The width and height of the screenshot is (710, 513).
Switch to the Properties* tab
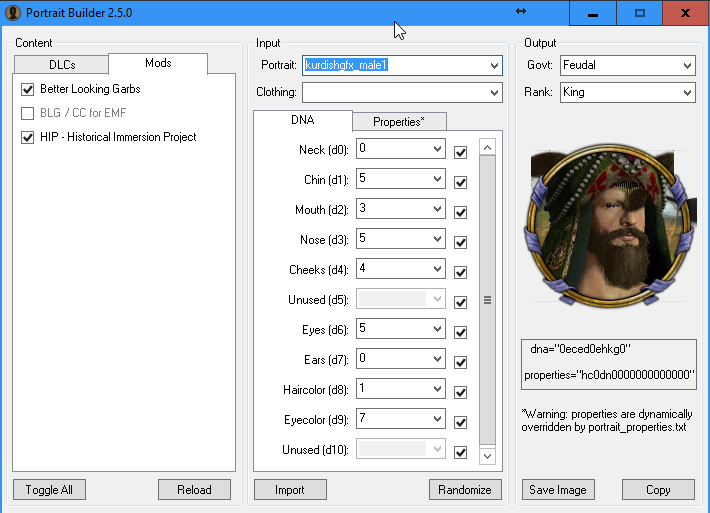click(x=399, y=122)
